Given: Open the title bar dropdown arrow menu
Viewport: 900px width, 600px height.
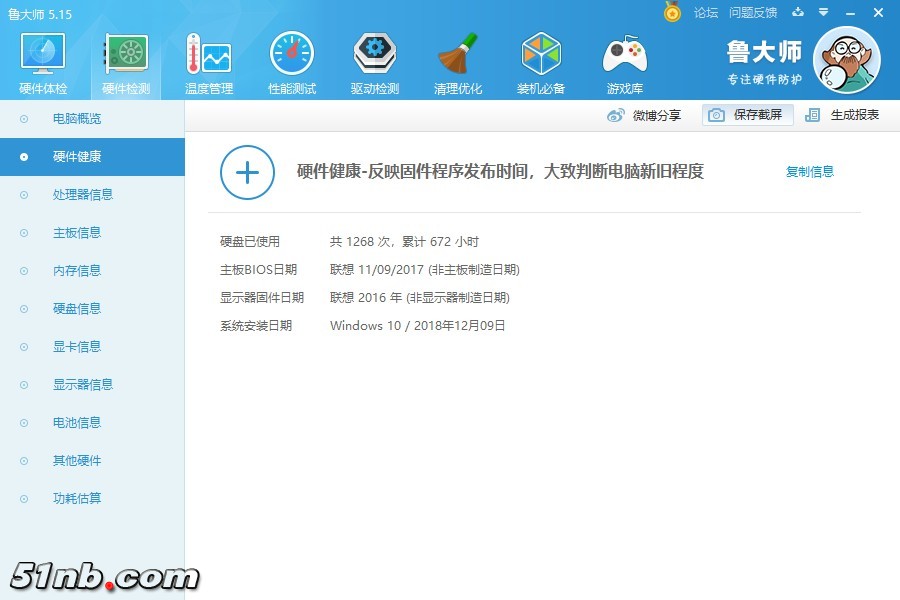Looking at the screenshot, I should [x=822, y=13].
